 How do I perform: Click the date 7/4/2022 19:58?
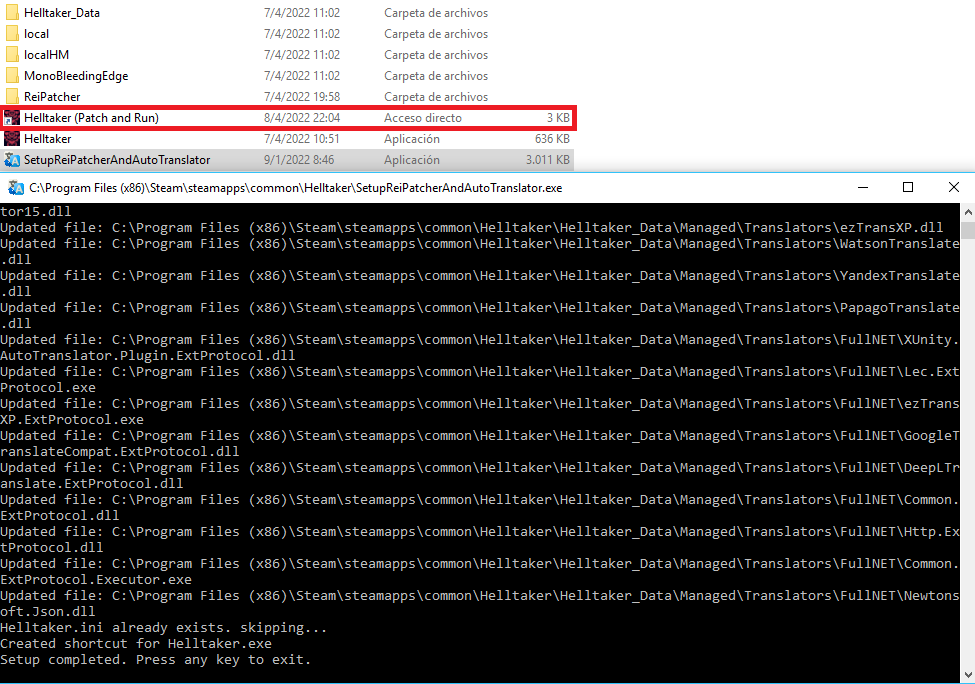click(x=302, y=97)
